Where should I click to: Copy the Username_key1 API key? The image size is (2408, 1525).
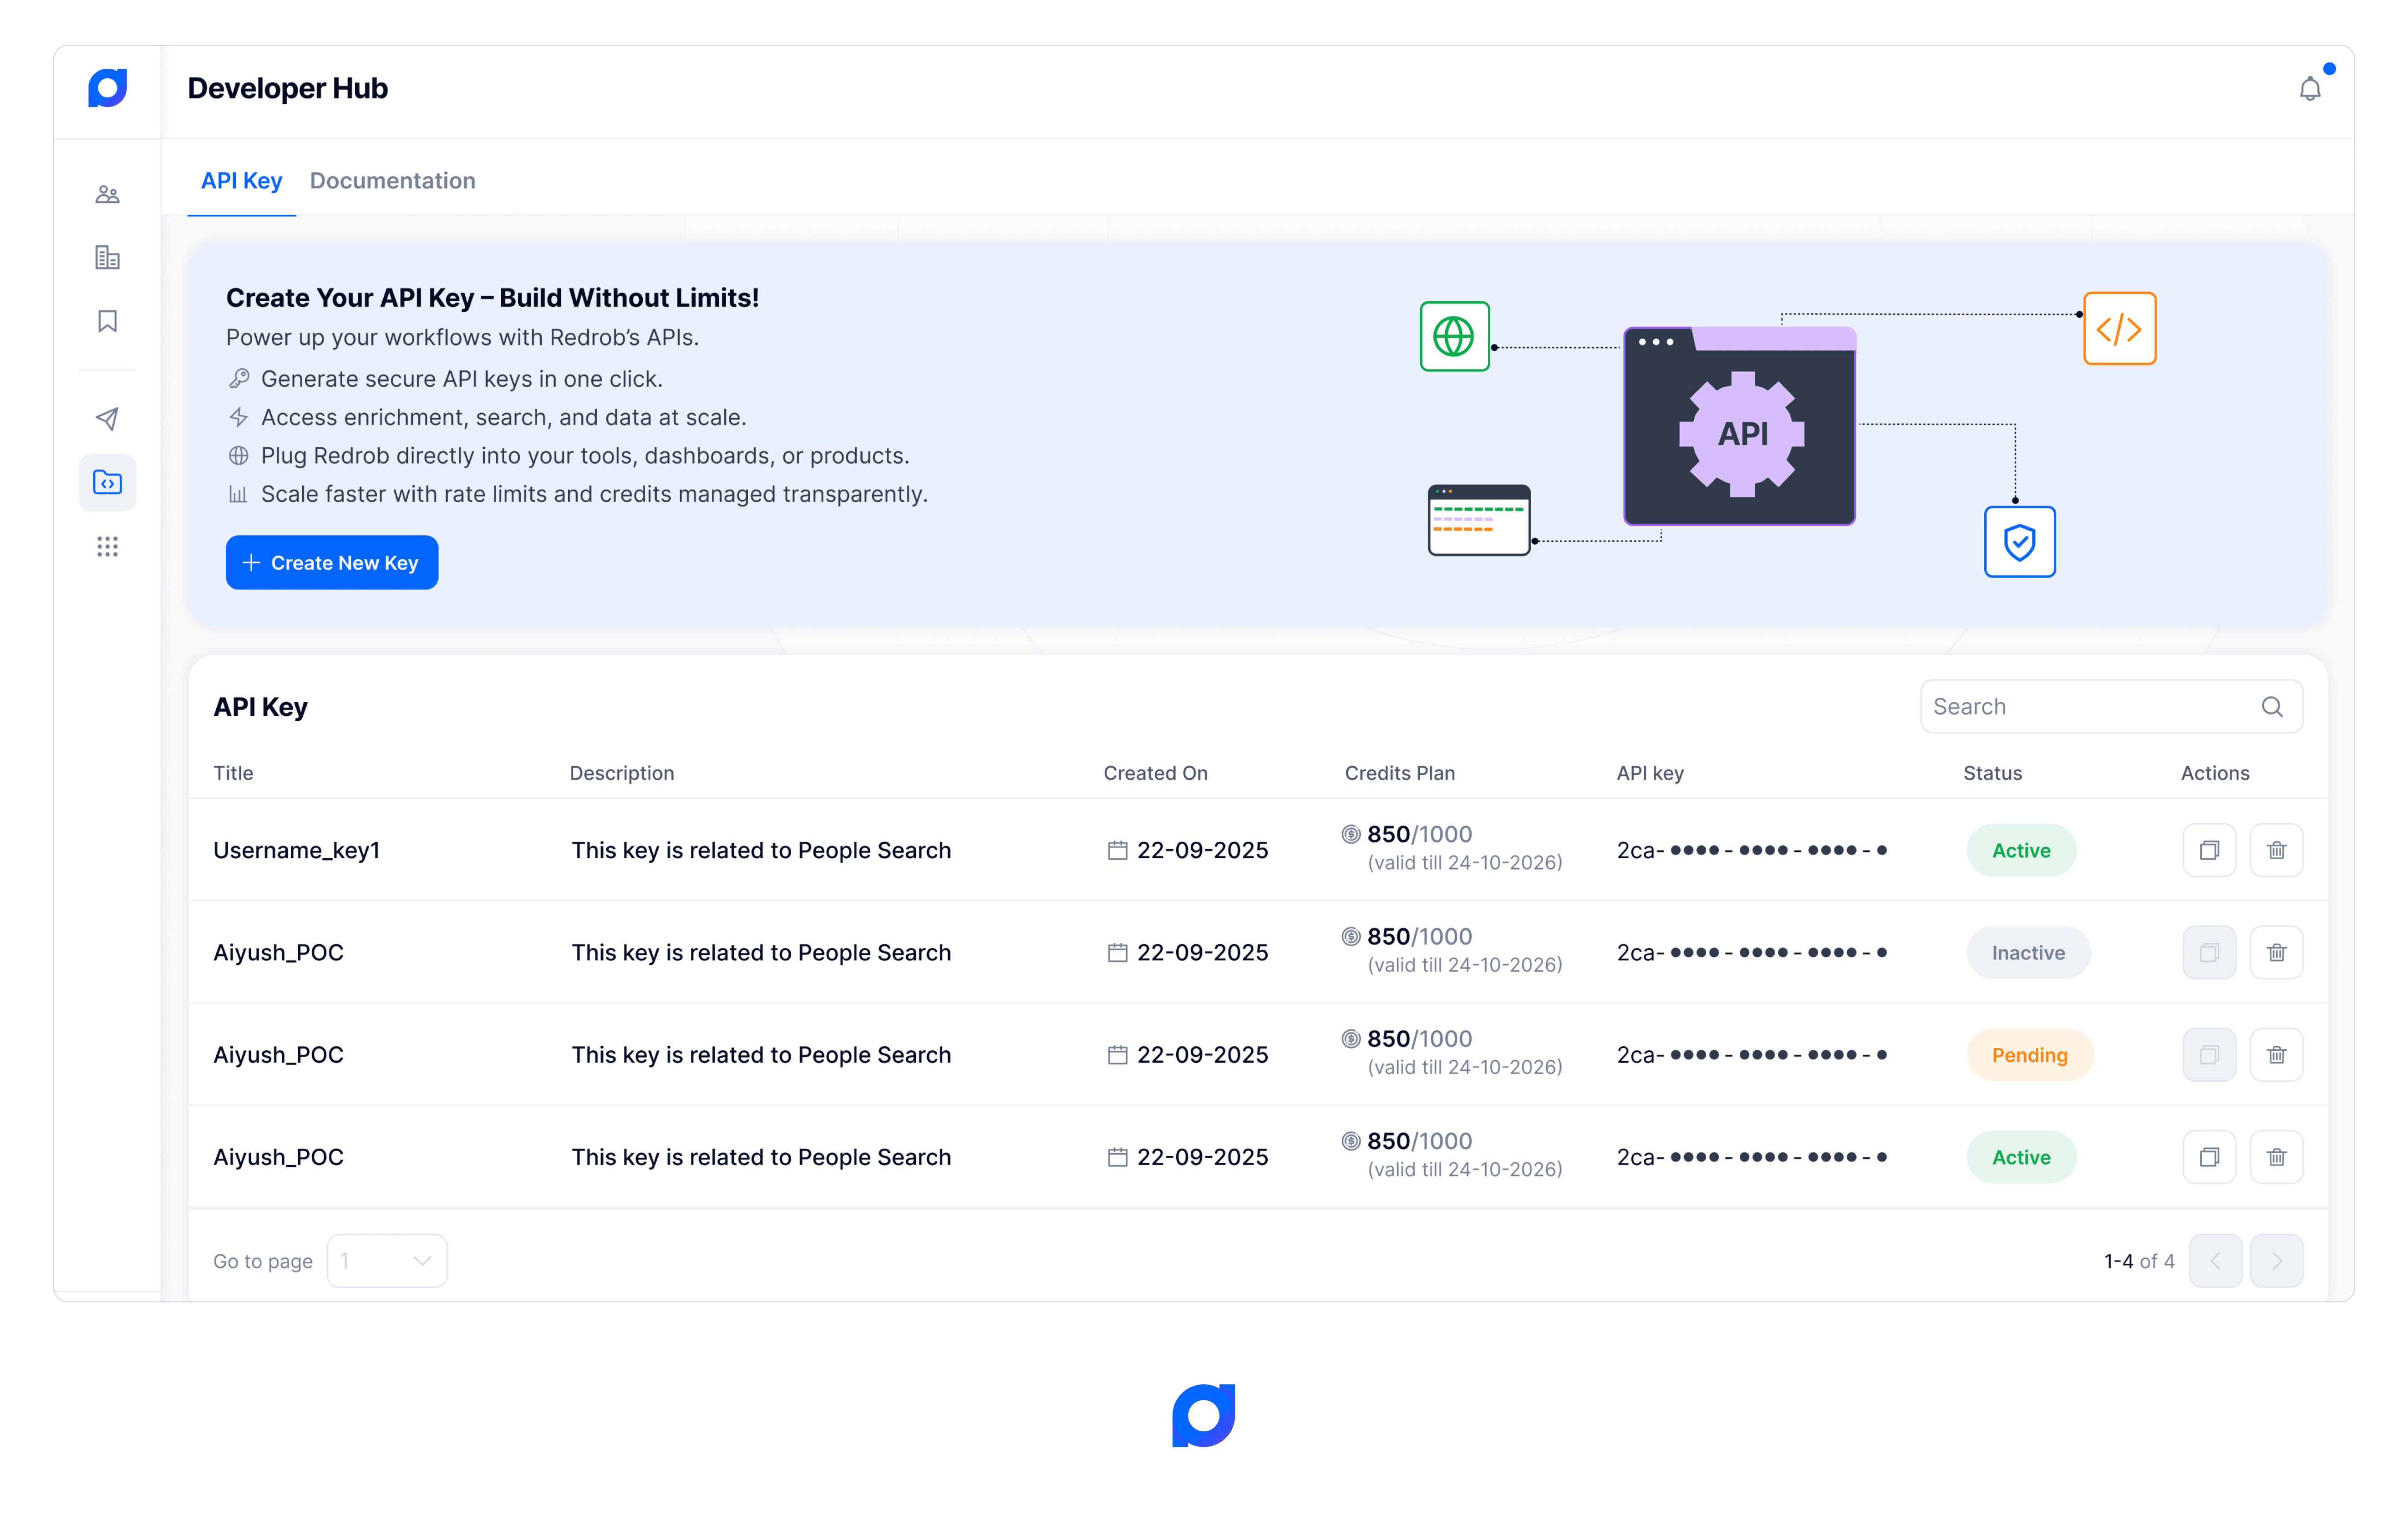point(2210,849)
